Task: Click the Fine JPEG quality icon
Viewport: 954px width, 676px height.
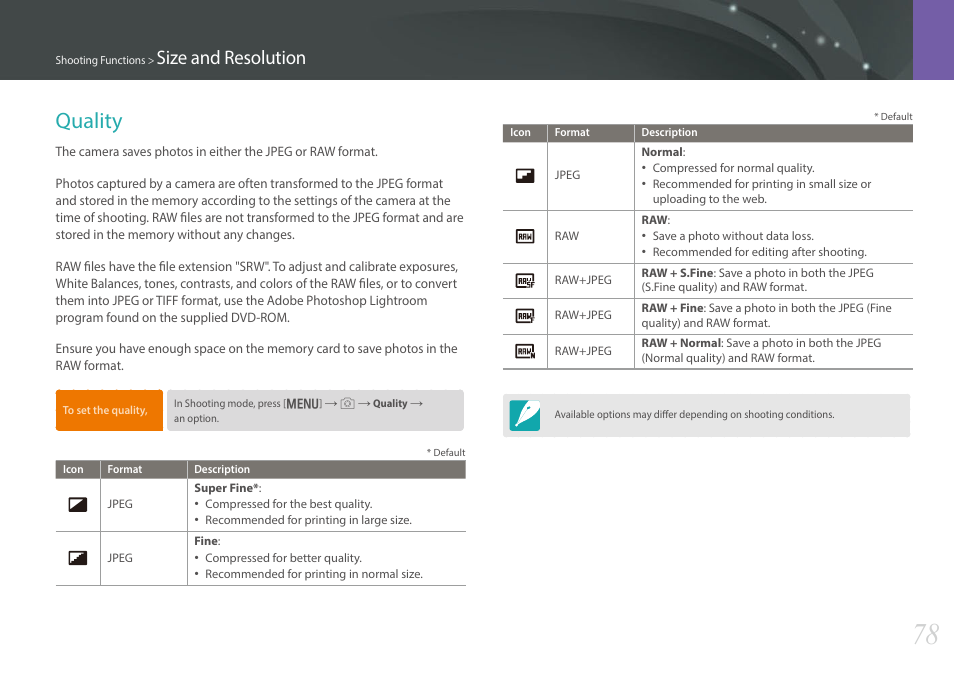Action: click(77, 558)
